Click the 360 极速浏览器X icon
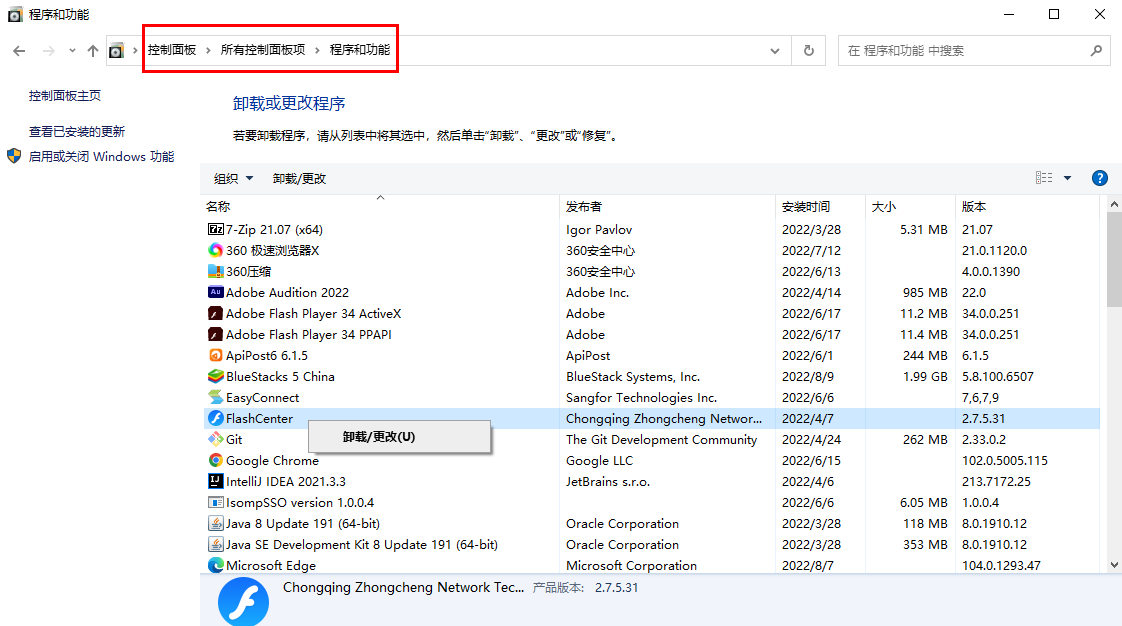Viewport: 1122px width, 626px height. 215,250
